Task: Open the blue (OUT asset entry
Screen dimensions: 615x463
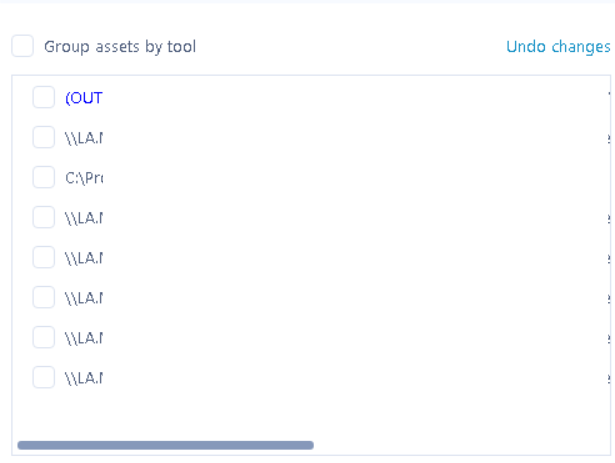Action: (x=84, y=98)
